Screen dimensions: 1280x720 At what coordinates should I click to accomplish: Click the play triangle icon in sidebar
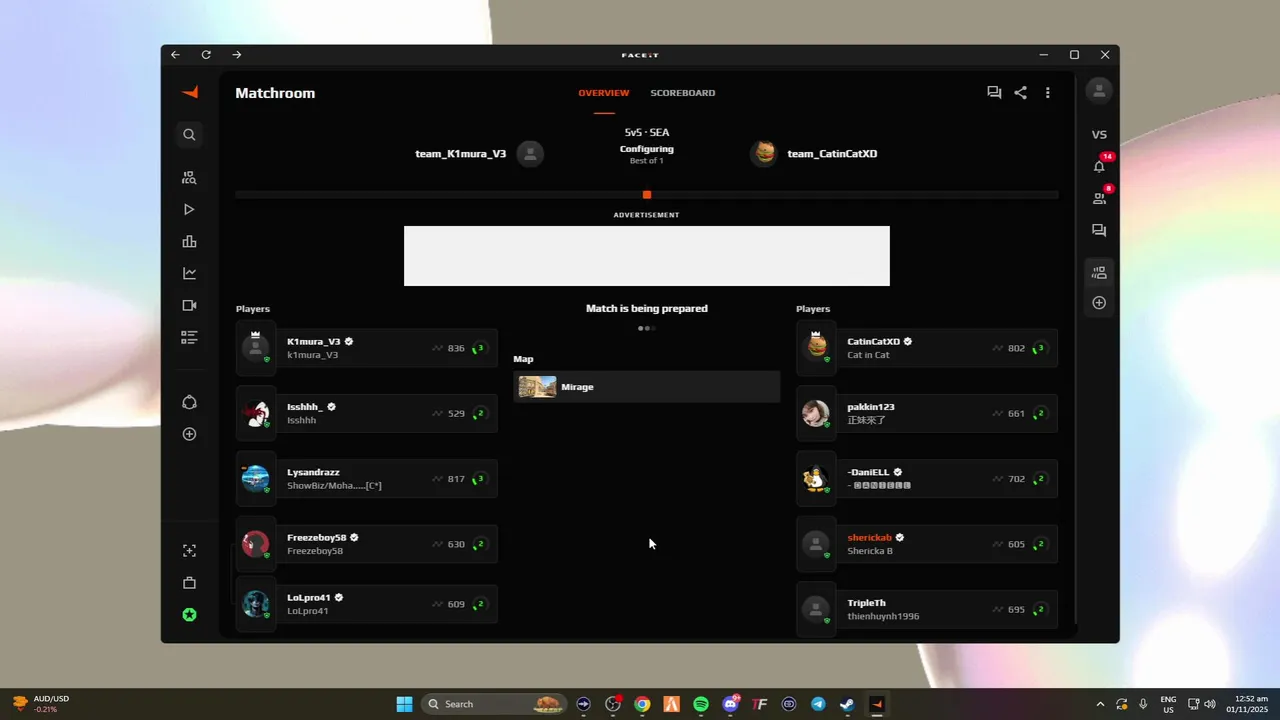[189, 210]
